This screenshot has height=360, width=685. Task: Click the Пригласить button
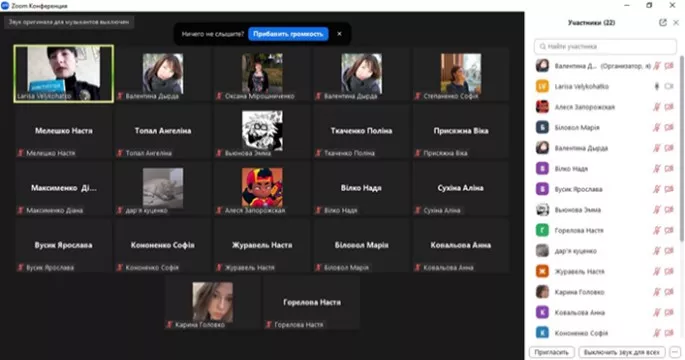tap(551, 352)
